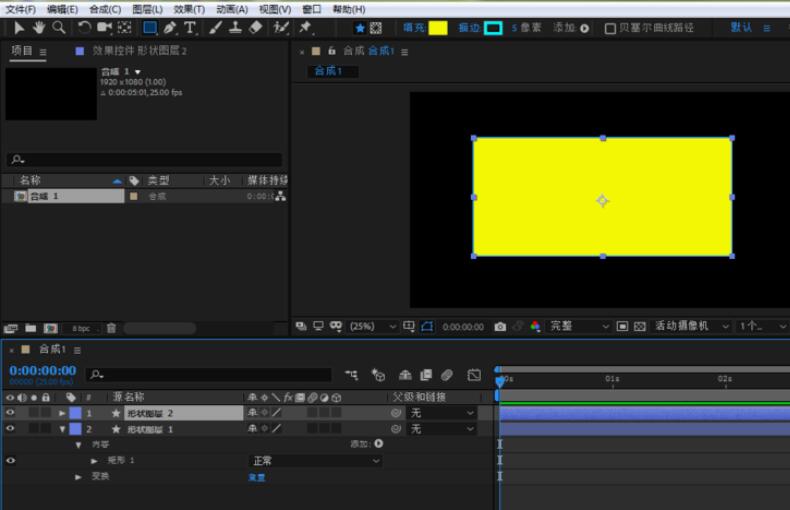Image resolution: width=790 pixels, height=510 pixels.
Task: Open parent dropdown for shape layer 1
Action: point(441,429)
